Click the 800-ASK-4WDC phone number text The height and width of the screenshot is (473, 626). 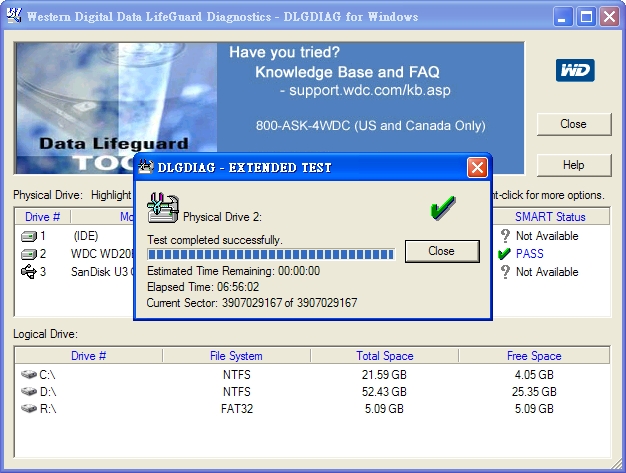pos(370,126)
